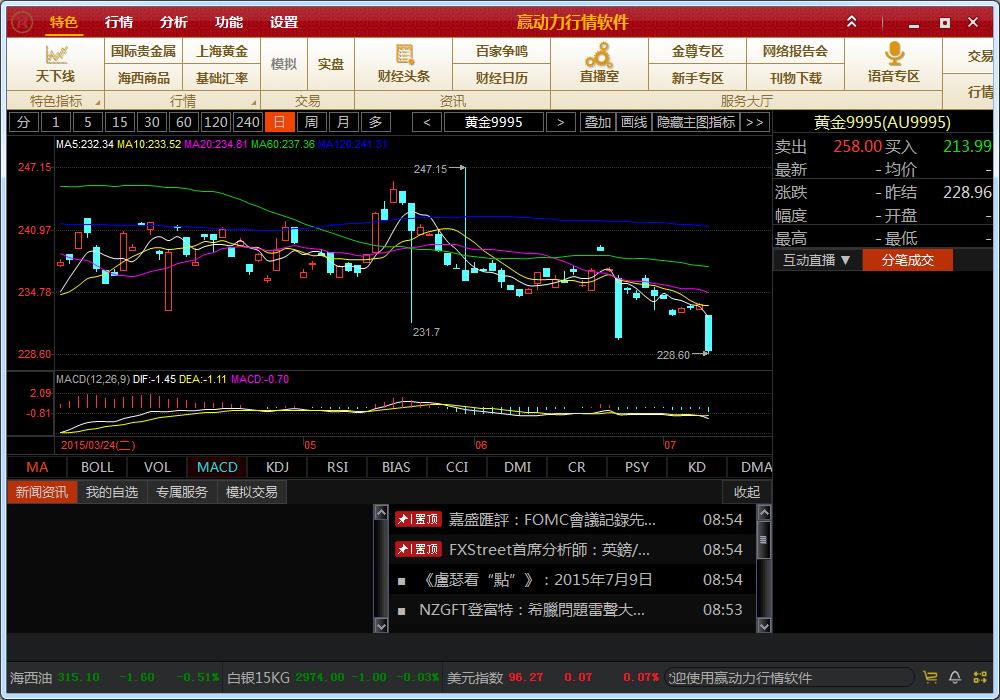
Task: Open 财经头条 news headlines
Action: click(404, 64)
